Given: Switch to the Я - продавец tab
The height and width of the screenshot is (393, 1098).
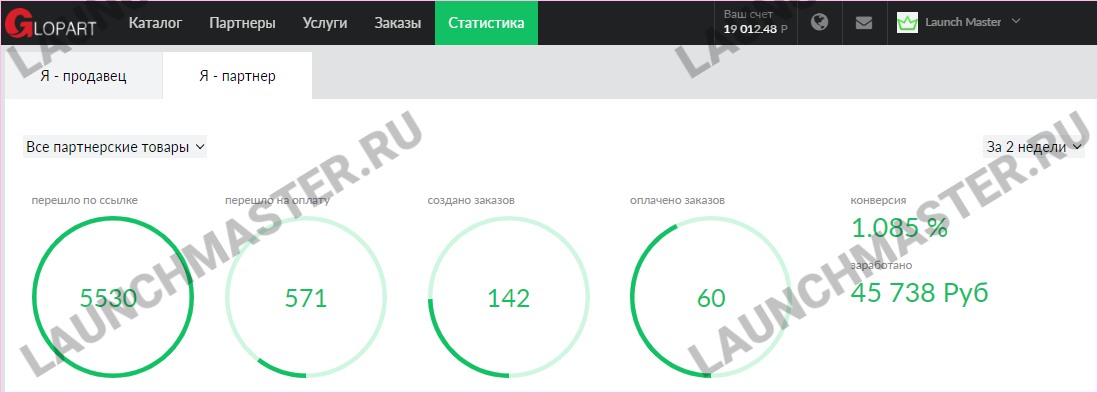Looking at the screenshot, I should (x=83, y=76).
